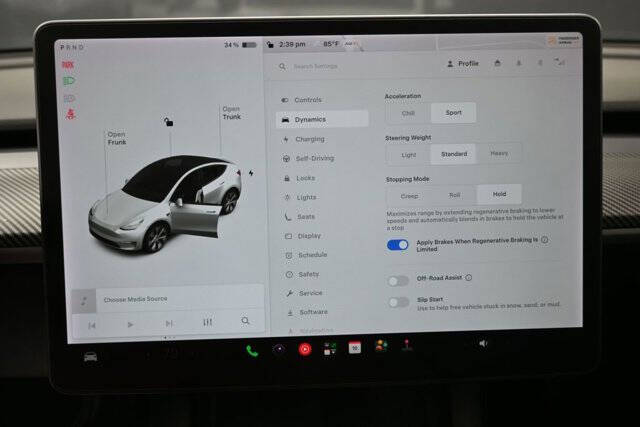Tap the cellular signal icon in the header
This screenshot has height=427, width=640.
point(560,62)
